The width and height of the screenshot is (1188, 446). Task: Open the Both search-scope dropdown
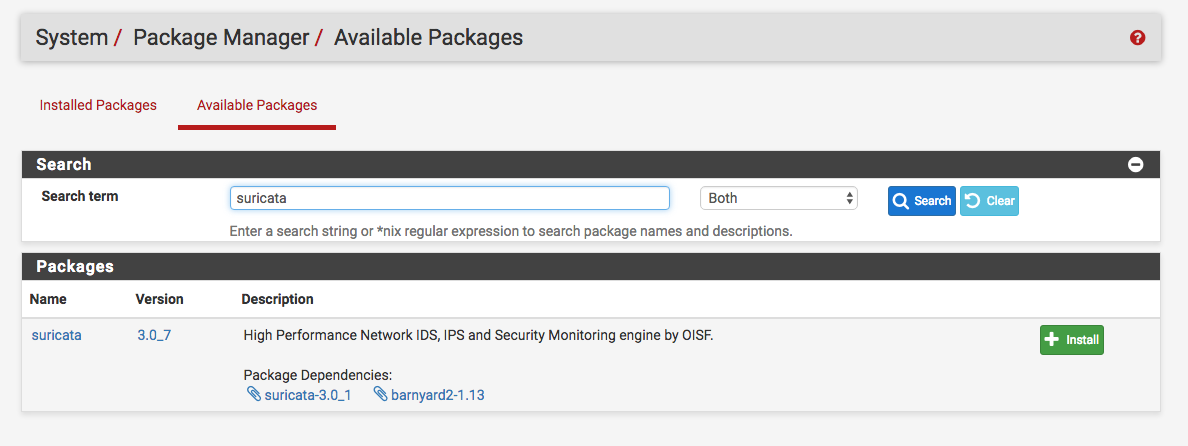778,198
